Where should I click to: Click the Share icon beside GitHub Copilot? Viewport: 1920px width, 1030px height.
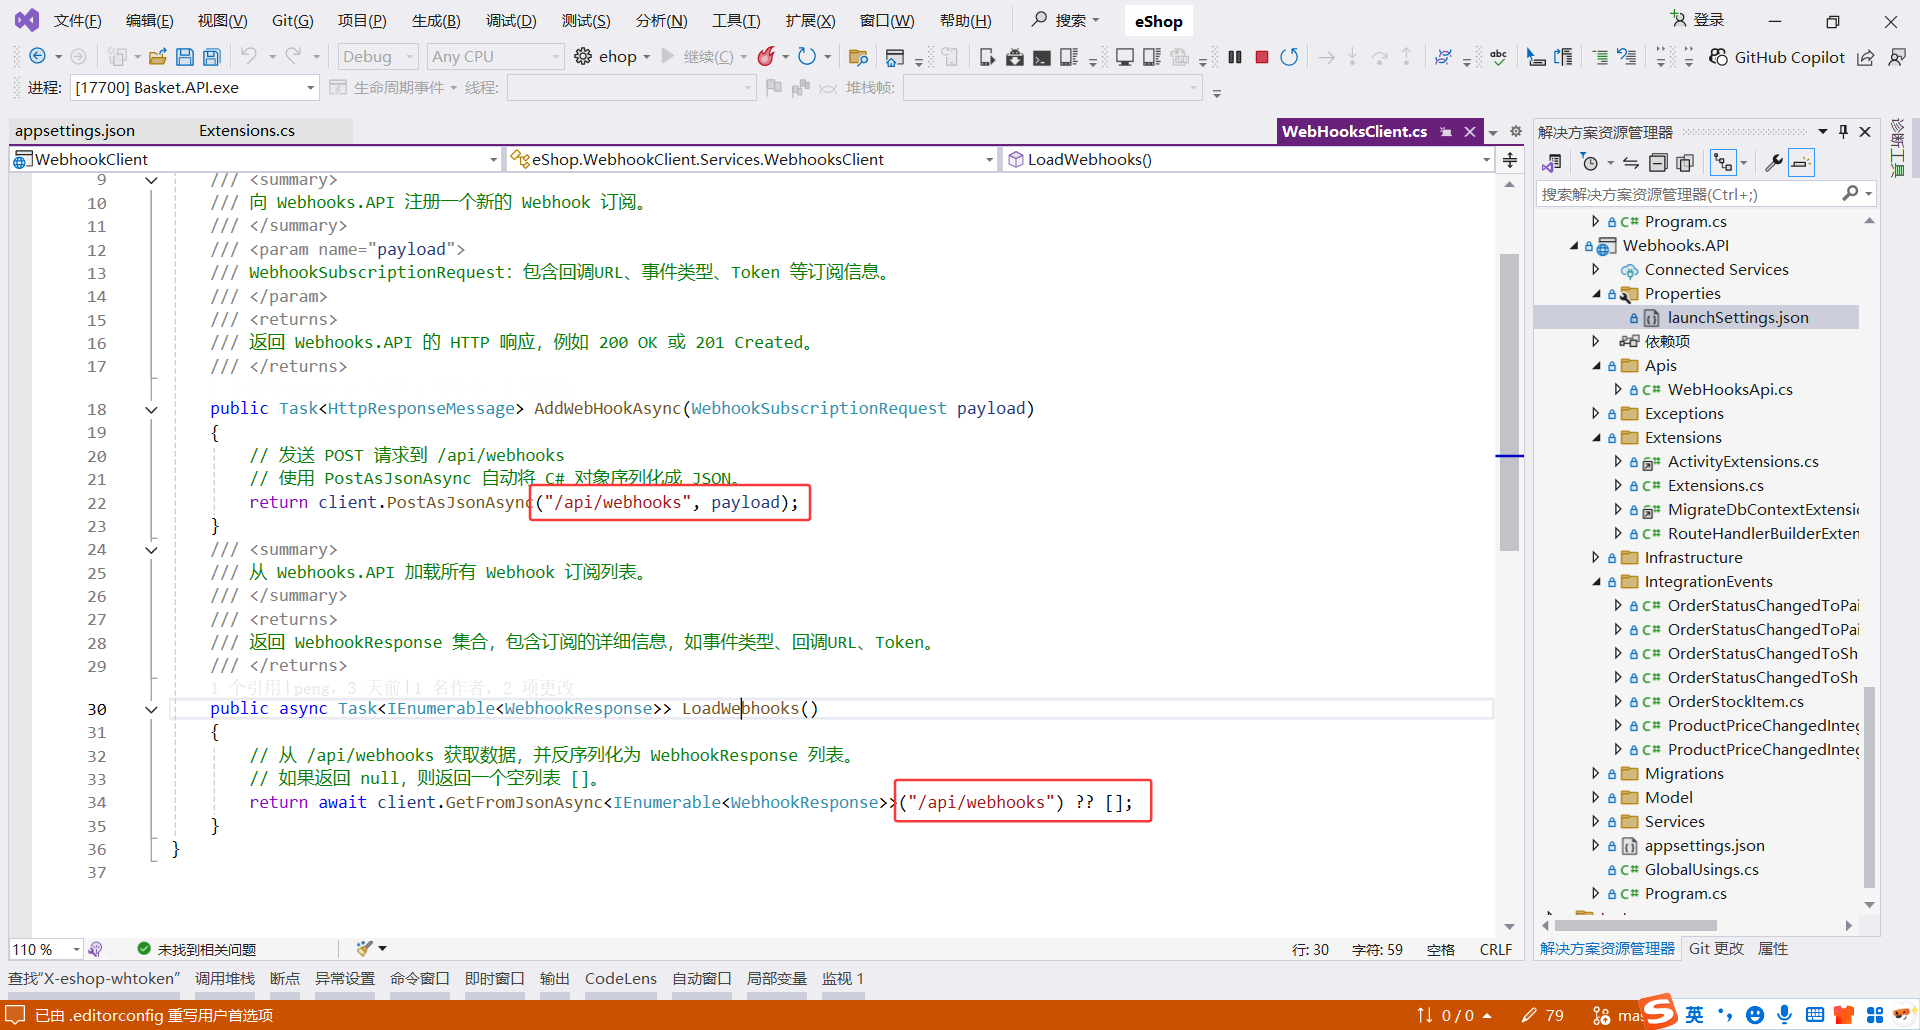pyautogui.click(x=1866, y=57)
